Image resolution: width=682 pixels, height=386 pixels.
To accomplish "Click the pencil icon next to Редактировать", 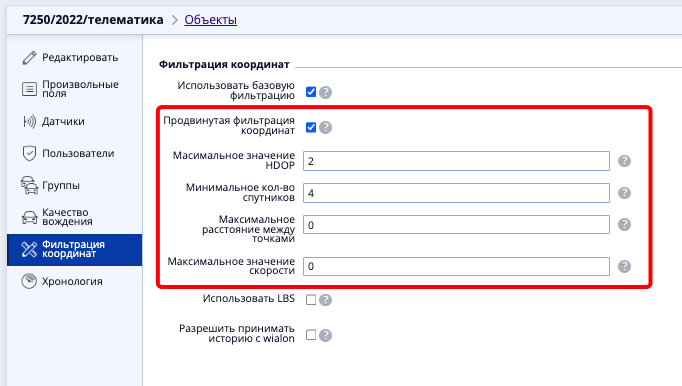I will click(29, 57).
